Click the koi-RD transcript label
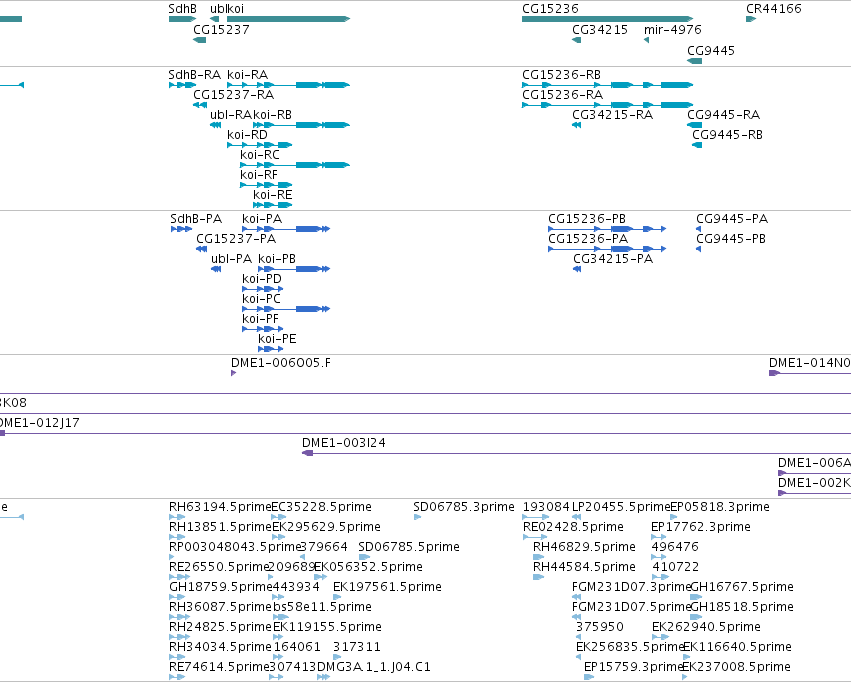 (x=247, y=135)
